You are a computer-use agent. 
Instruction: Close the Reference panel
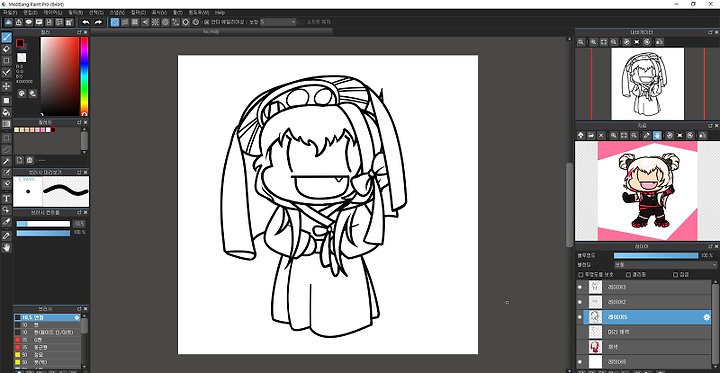point(716,125)
